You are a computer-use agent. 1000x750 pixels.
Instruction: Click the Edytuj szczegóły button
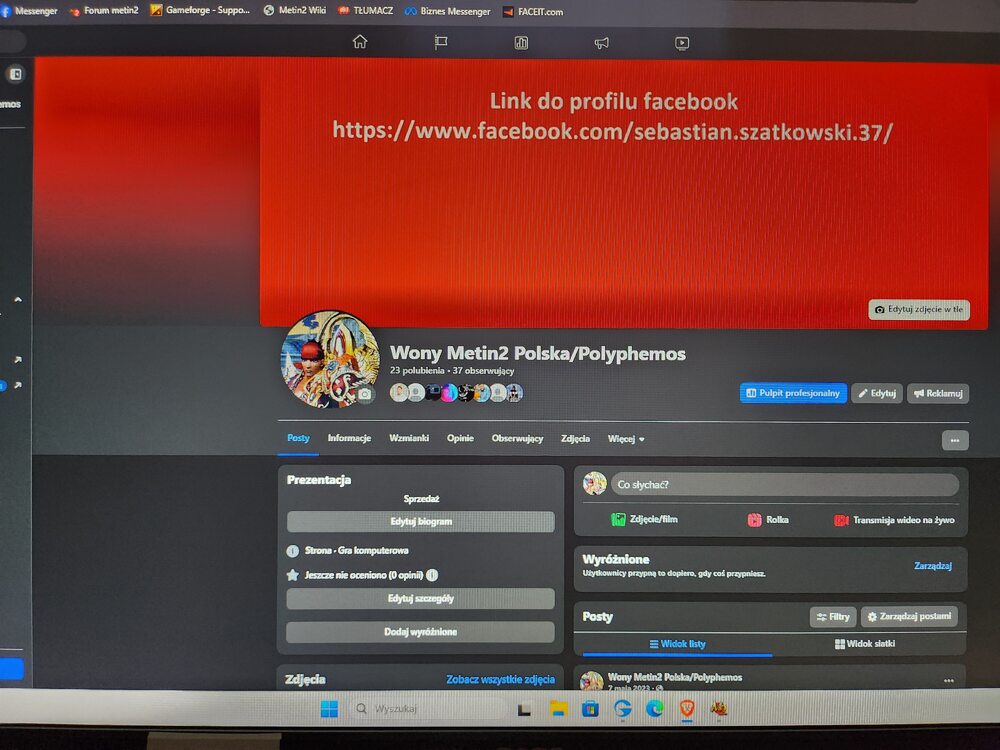click(421, 599)
